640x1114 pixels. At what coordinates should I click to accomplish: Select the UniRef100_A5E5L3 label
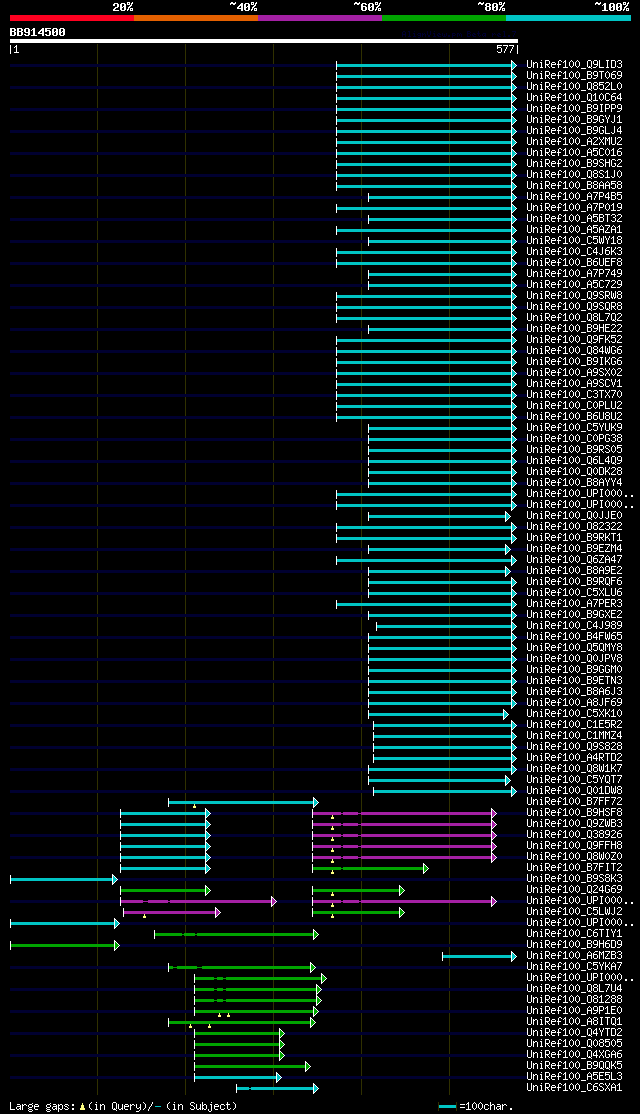[x=575, y=1078]
